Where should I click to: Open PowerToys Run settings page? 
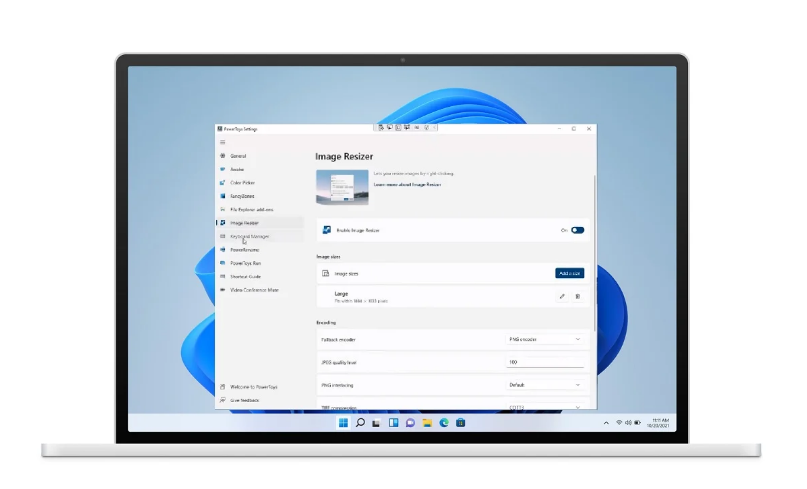click(246, 263)
